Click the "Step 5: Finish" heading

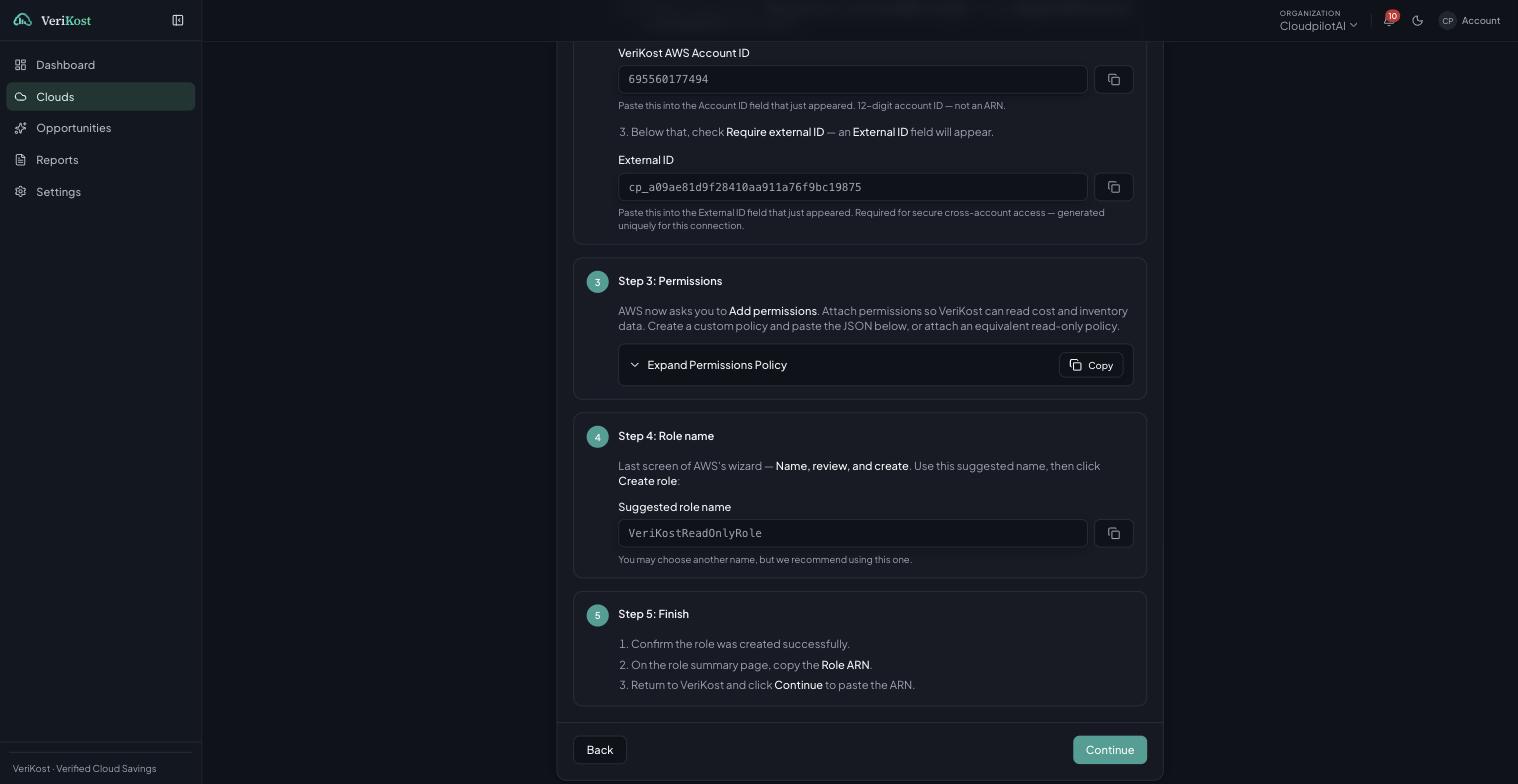click(x=653, y=614)
